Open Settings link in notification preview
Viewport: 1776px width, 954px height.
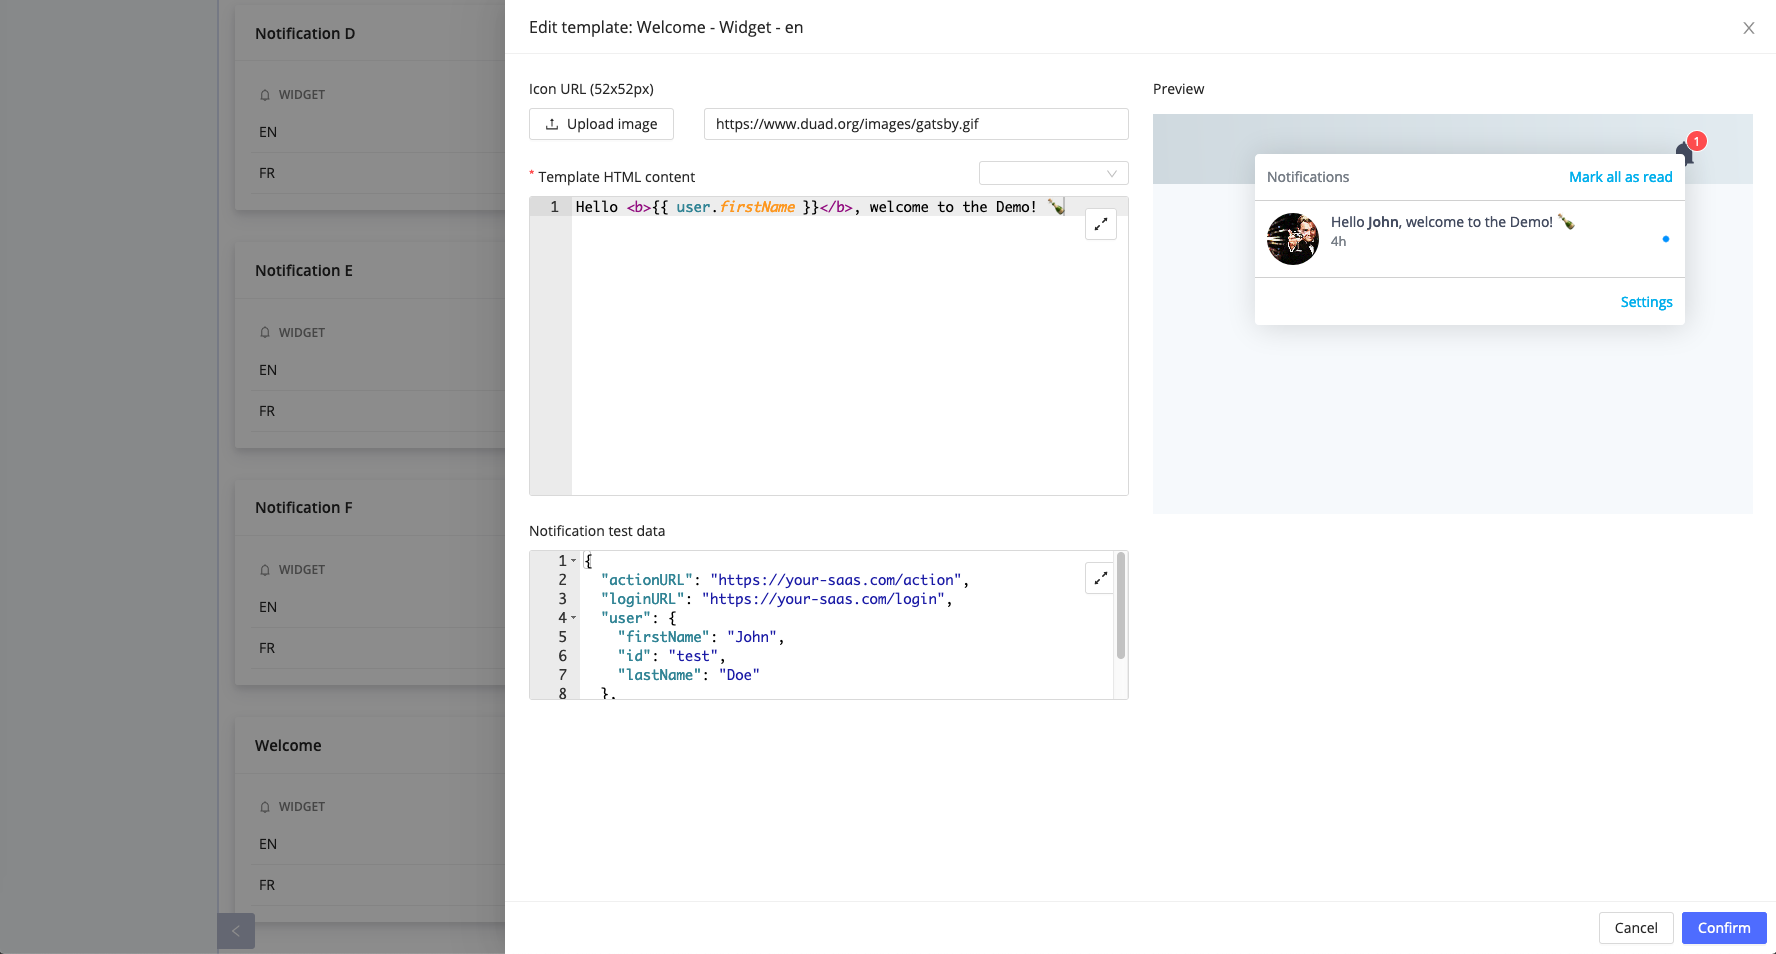(x=1646, y=302)
